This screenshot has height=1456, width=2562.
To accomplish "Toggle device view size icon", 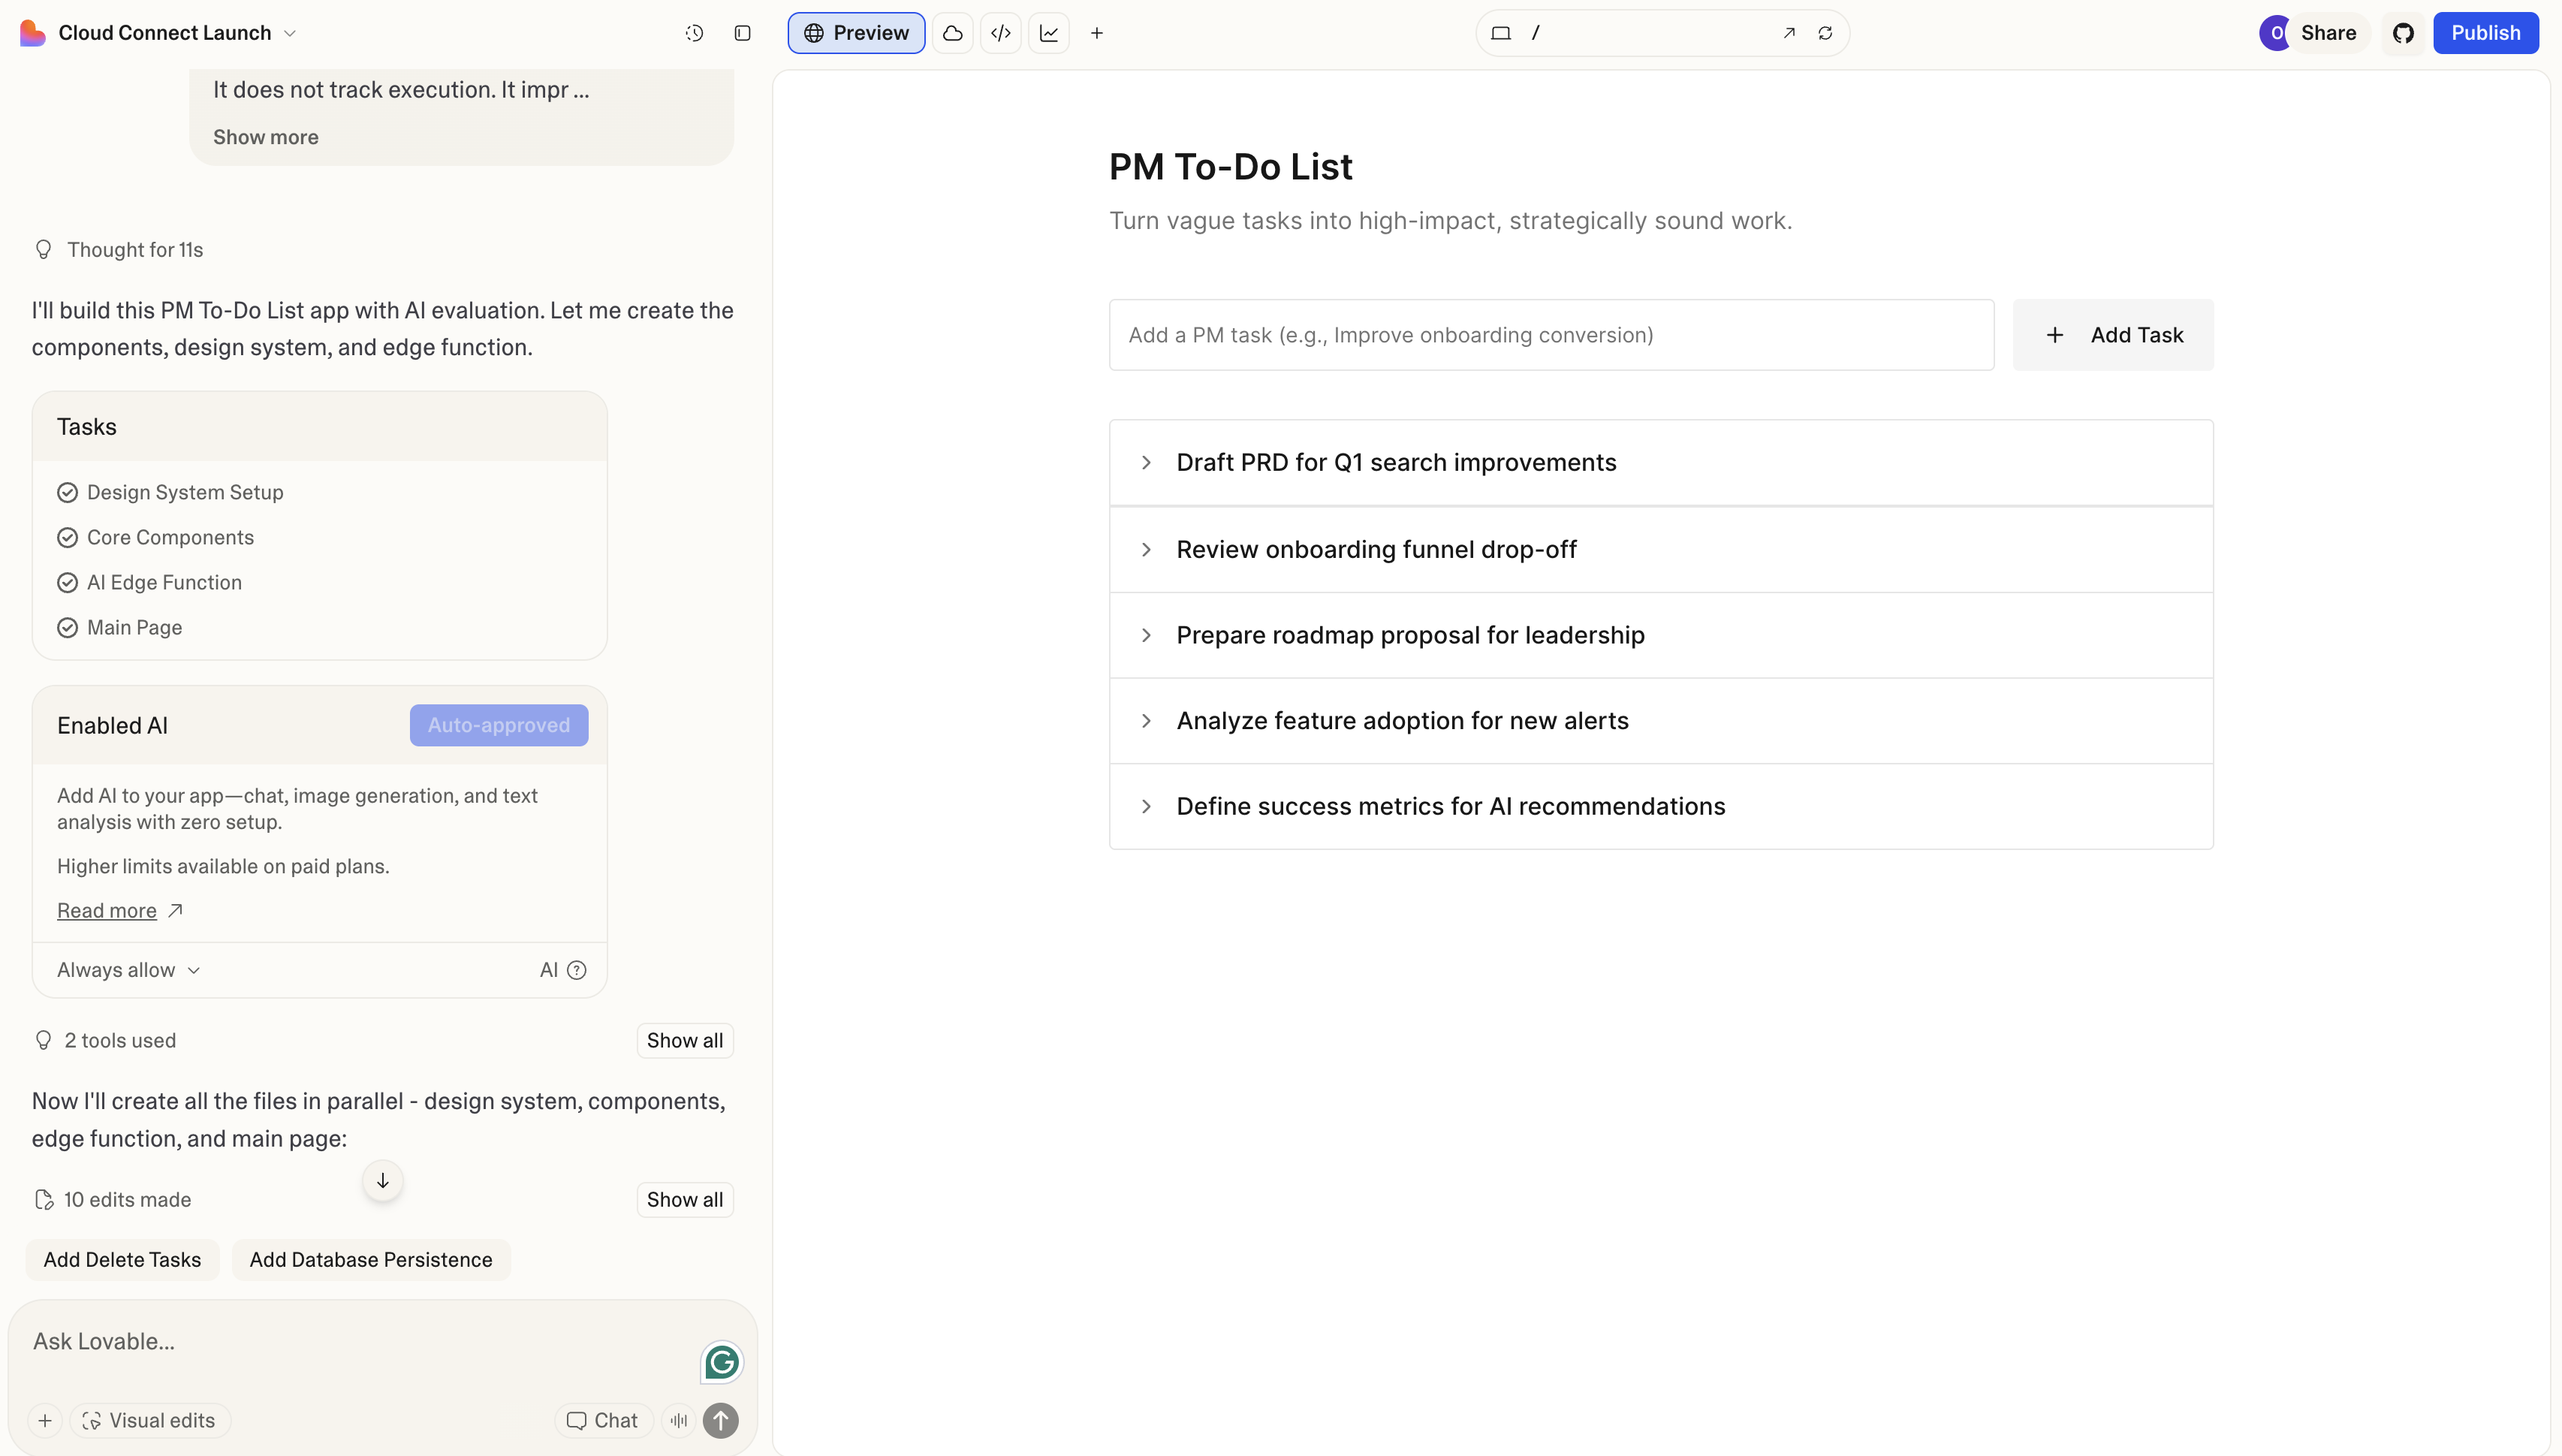I will pyautogui.click(x=1500, y=33).
